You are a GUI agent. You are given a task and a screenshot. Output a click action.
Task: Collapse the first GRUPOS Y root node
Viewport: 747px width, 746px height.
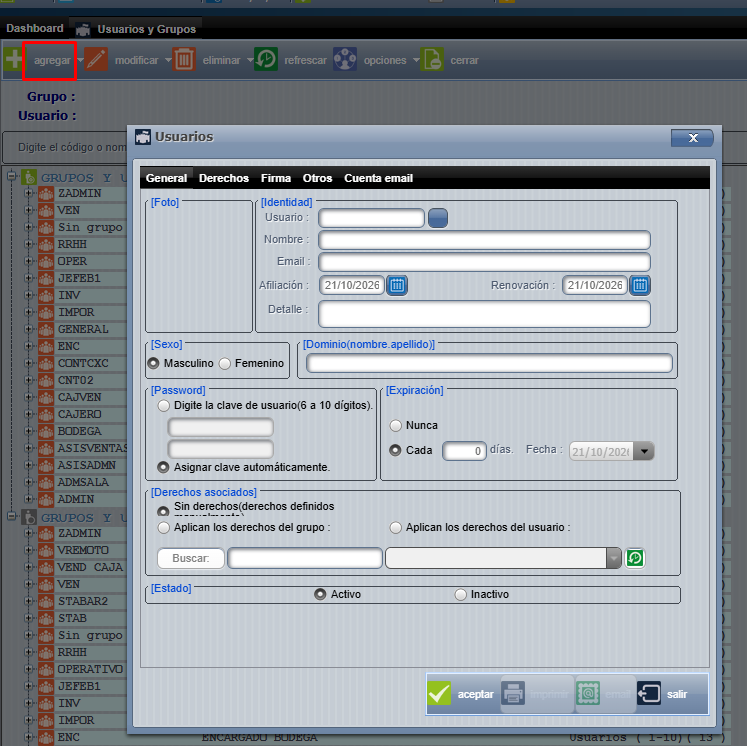coord(12,176)
